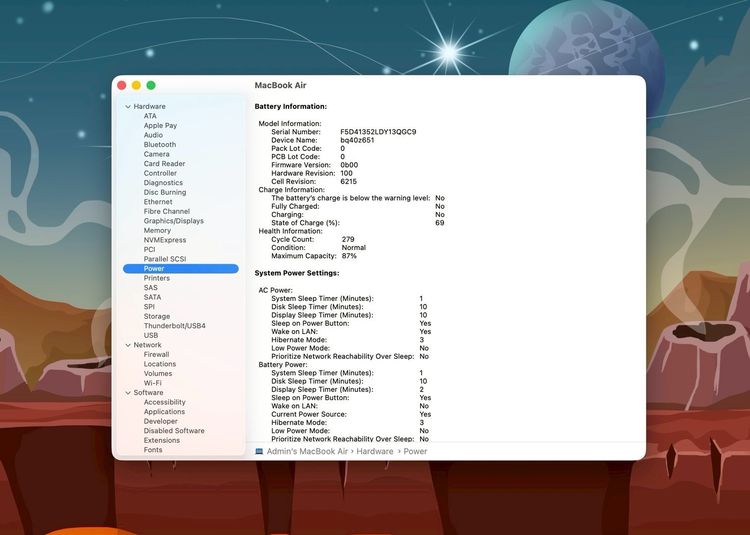Image resolution: width=750 pixels, height=535 pixels.
Task: Minimize the window using the yellow button
Action: [x=136, y=86]
